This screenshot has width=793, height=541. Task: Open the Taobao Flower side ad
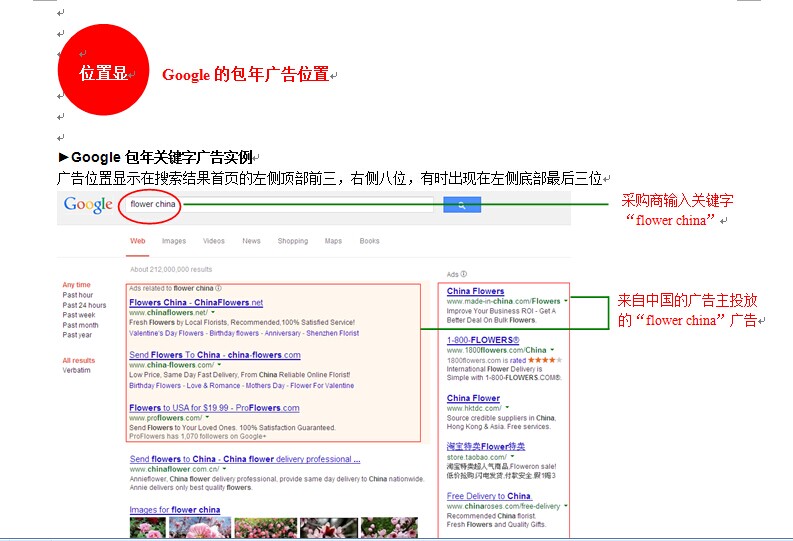[x=486, y=446]
